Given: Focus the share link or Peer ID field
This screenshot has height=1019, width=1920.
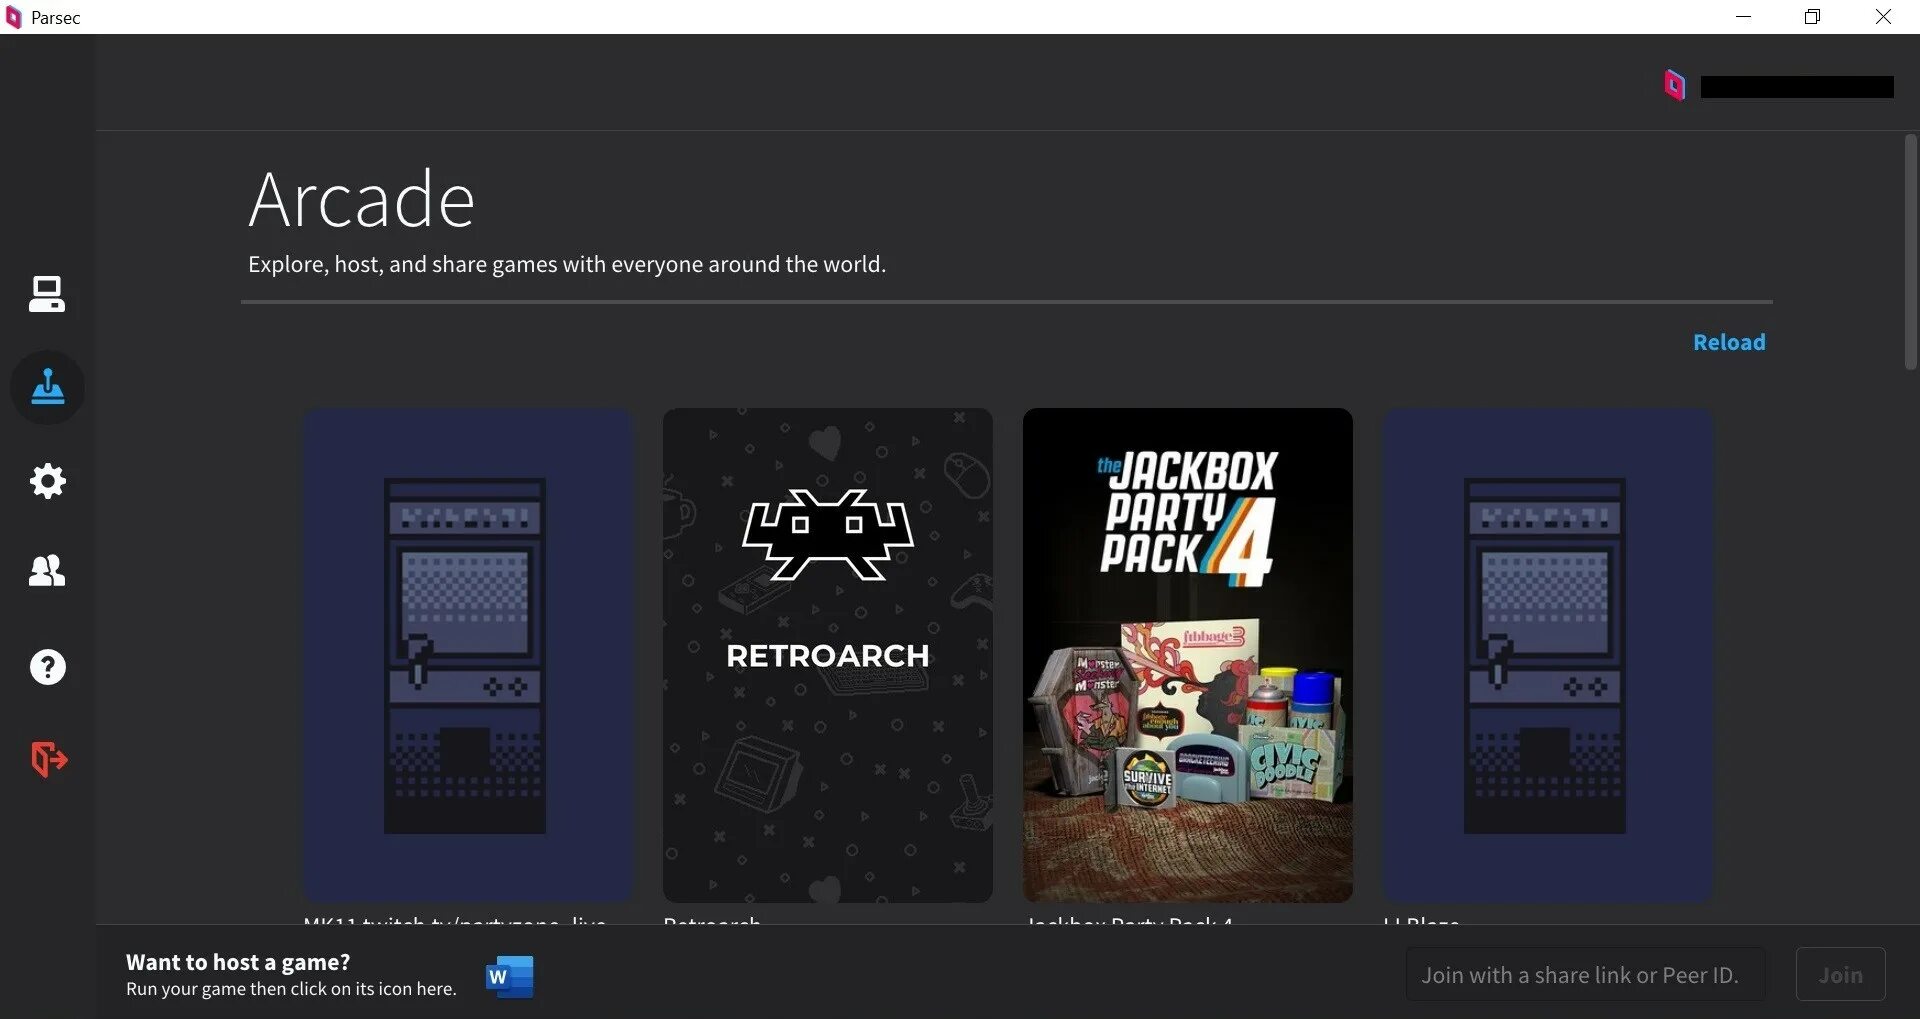Looking at the screenshot, I should [1585, 975].
